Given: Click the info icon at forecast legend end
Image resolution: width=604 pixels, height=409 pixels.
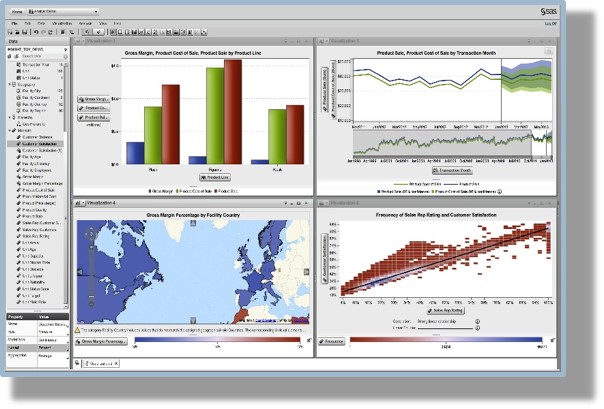Looking at the screenshot, I should (x=500, y=191).
